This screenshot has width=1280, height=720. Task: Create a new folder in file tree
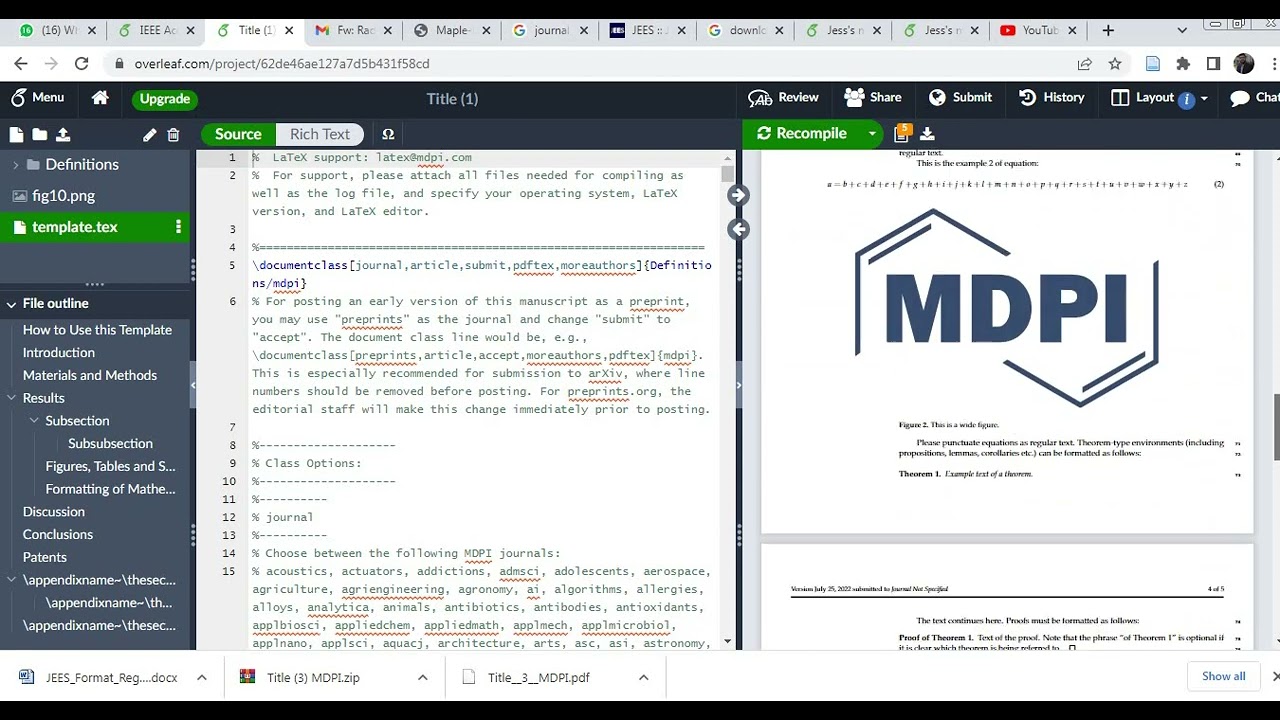39,134
